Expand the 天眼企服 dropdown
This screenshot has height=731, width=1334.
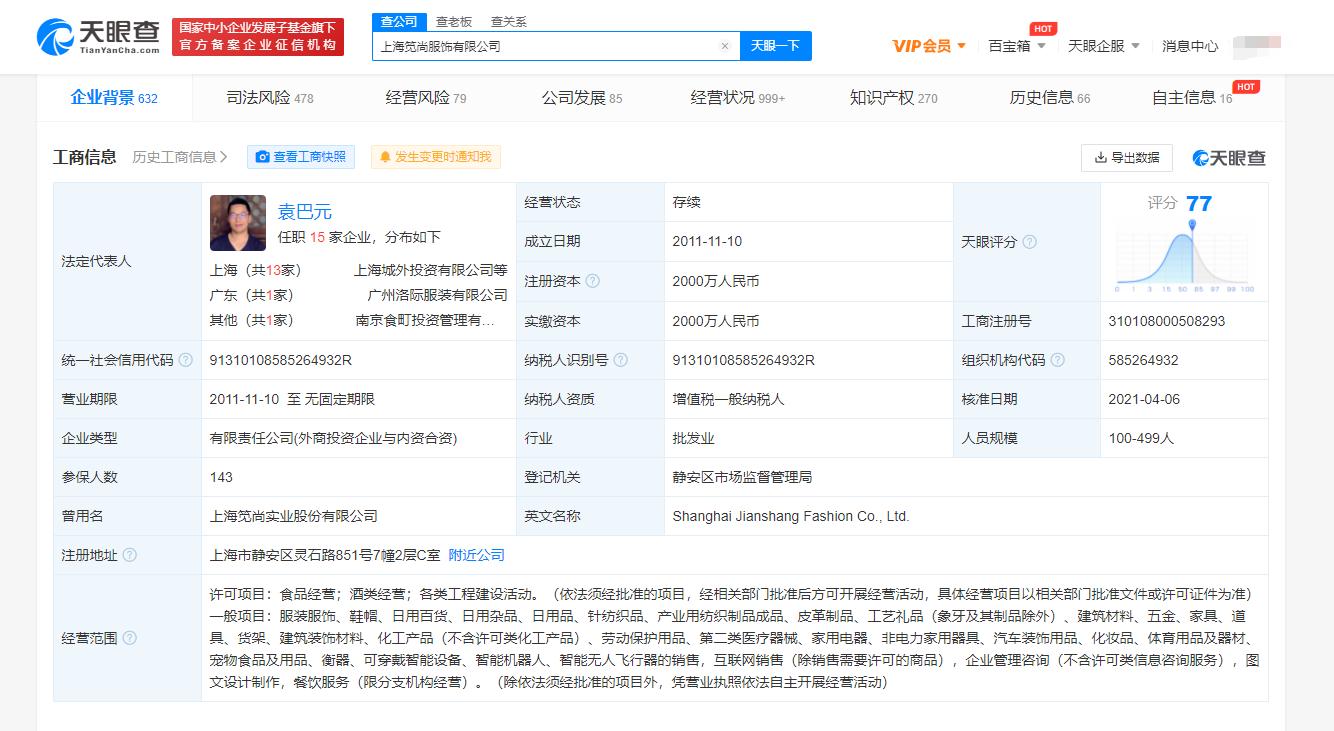click(1104, 45)
